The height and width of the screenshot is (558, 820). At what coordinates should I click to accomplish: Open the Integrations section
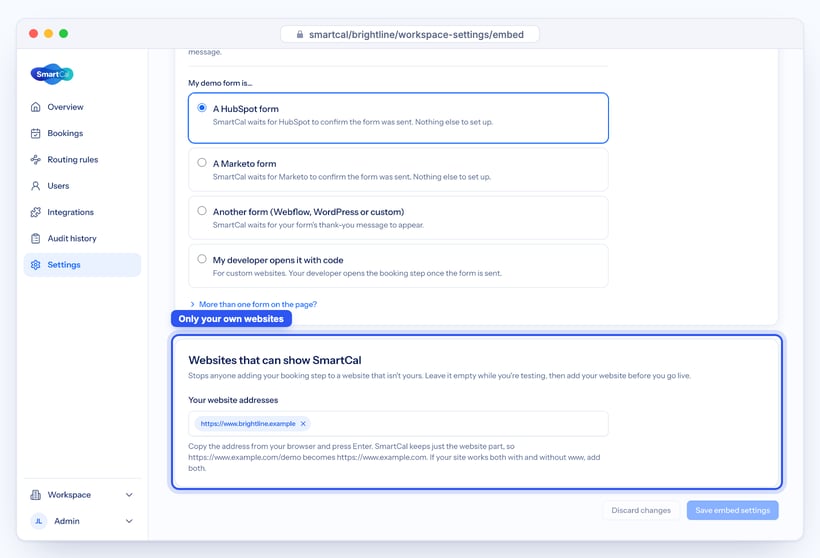pos(83,212)
